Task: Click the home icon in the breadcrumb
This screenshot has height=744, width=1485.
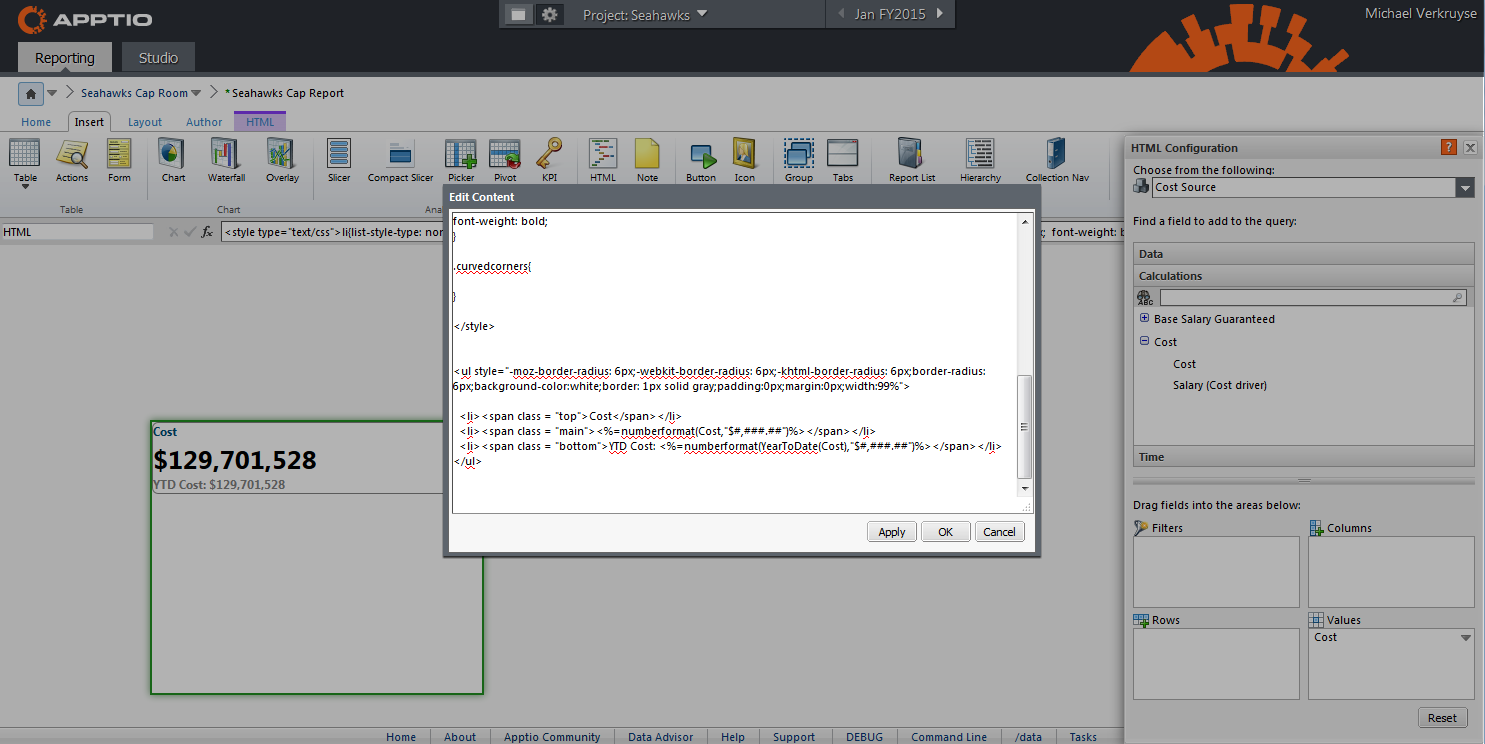Action: [31, 93]
